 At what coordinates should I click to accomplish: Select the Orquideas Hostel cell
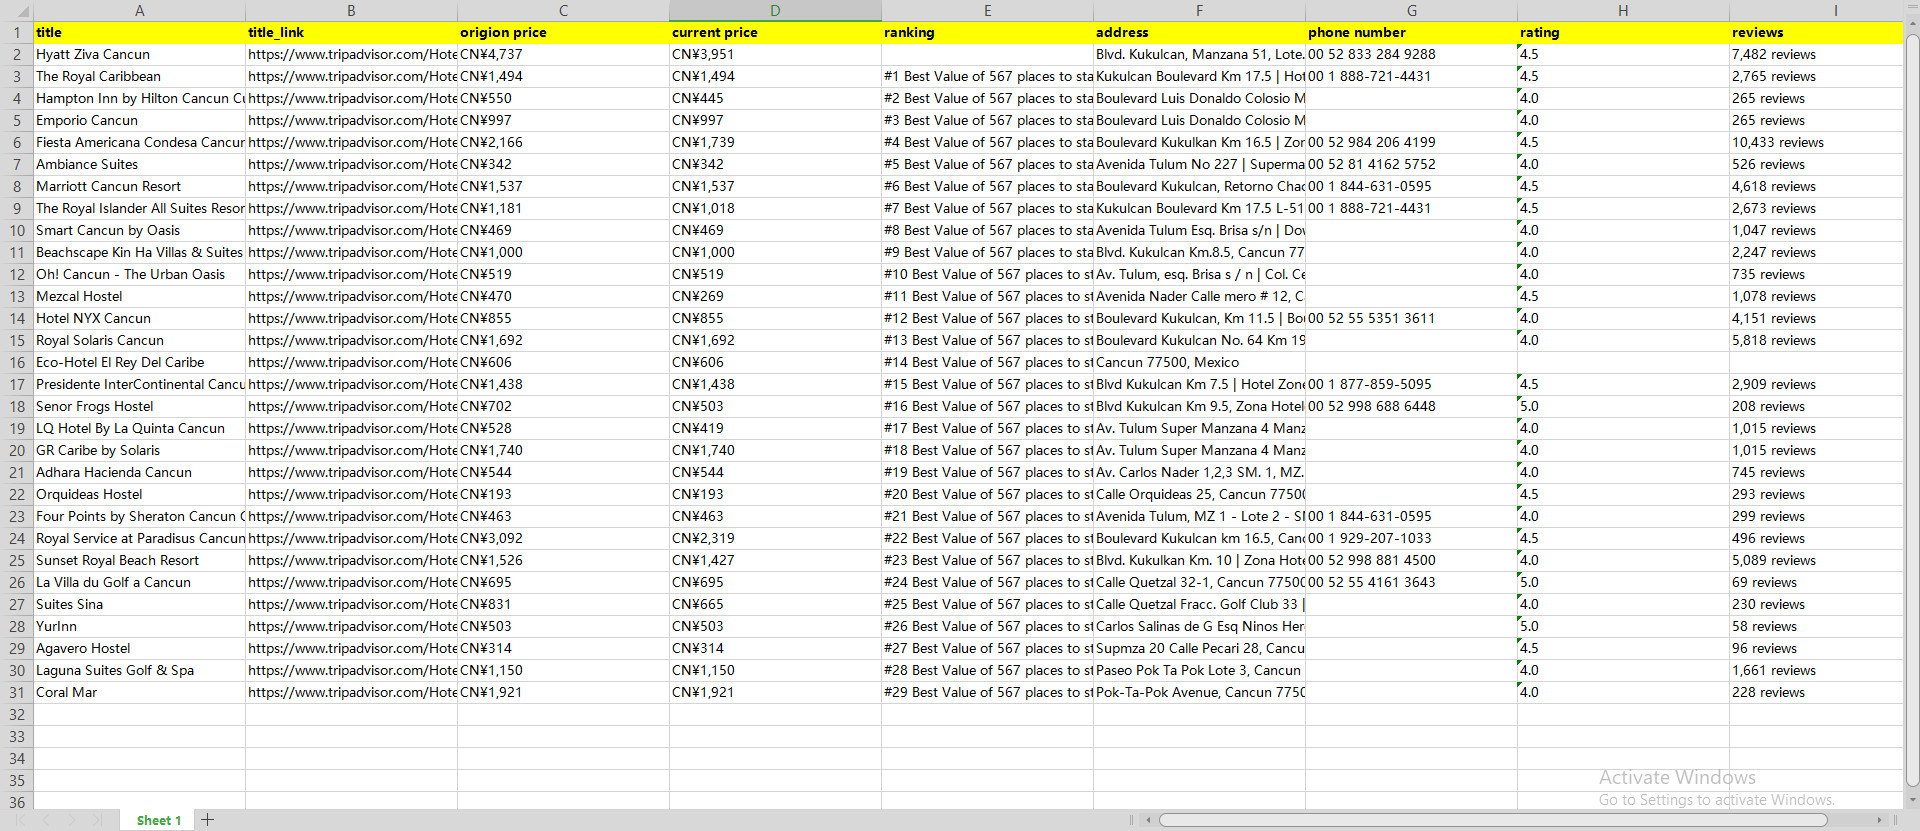coord(140,495)
